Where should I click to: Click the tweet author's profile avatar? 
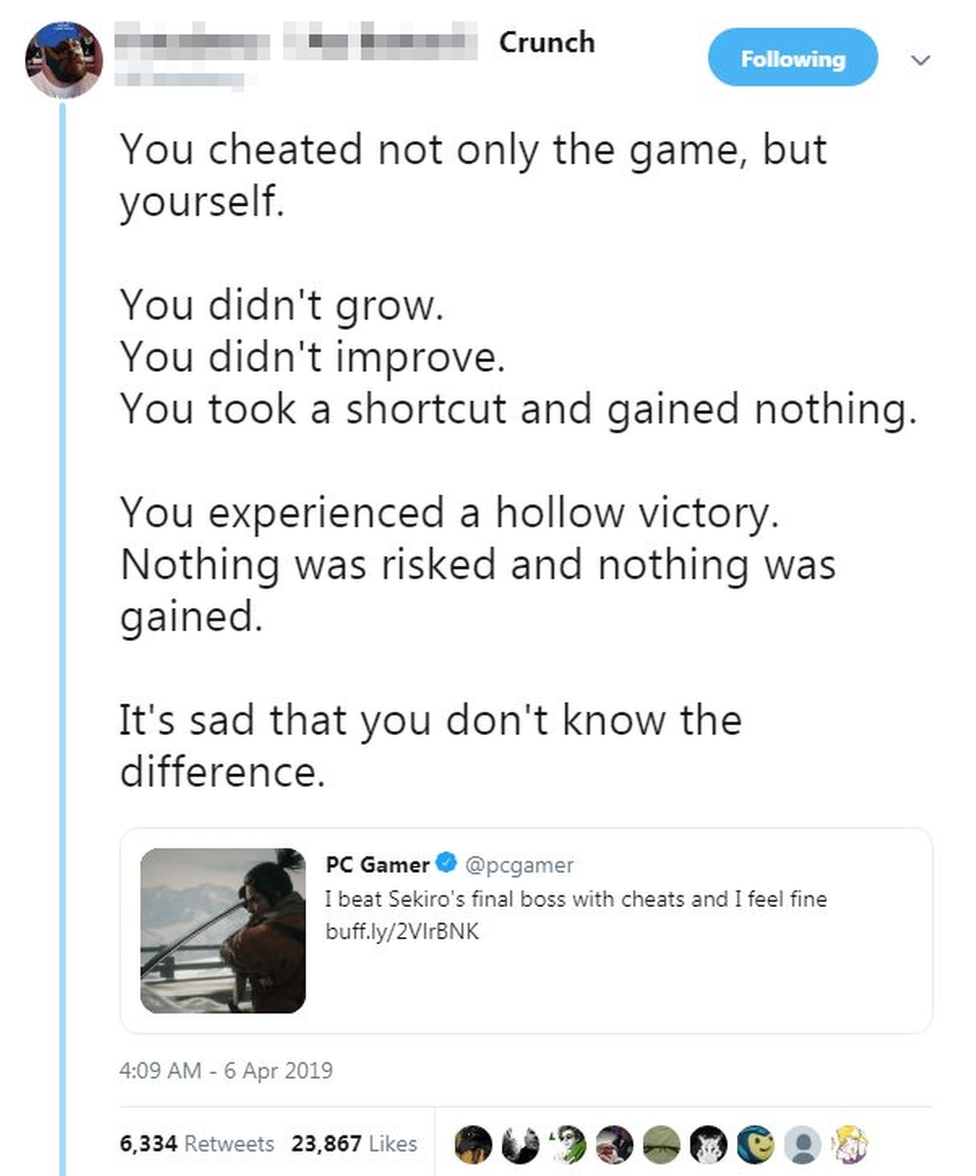pos(64,59)
